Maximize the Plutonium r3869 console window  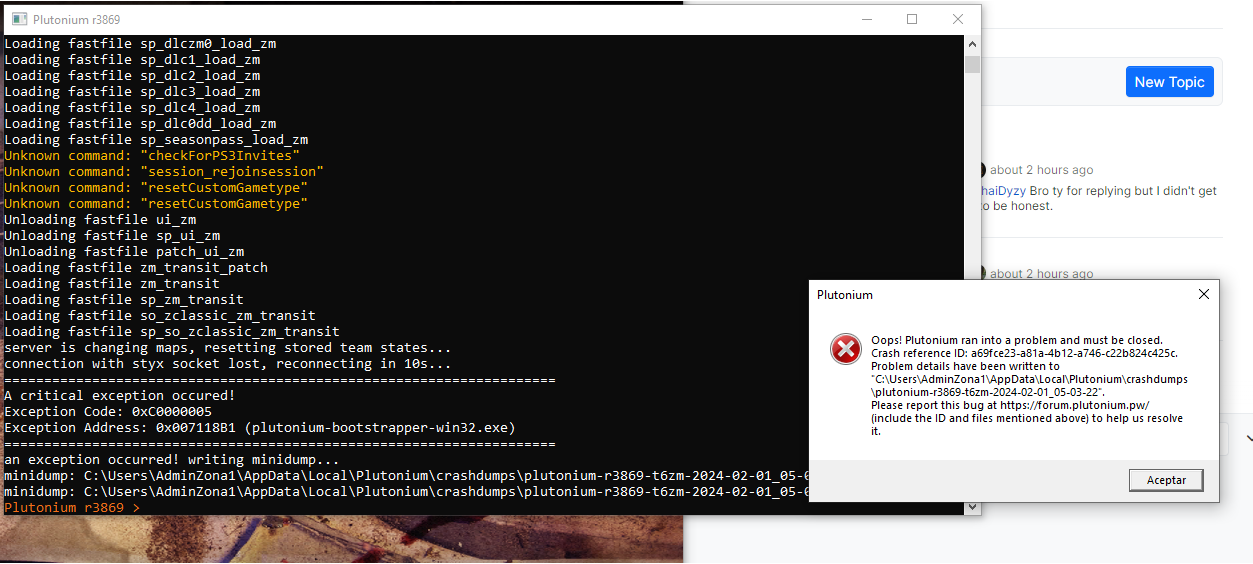912,19
